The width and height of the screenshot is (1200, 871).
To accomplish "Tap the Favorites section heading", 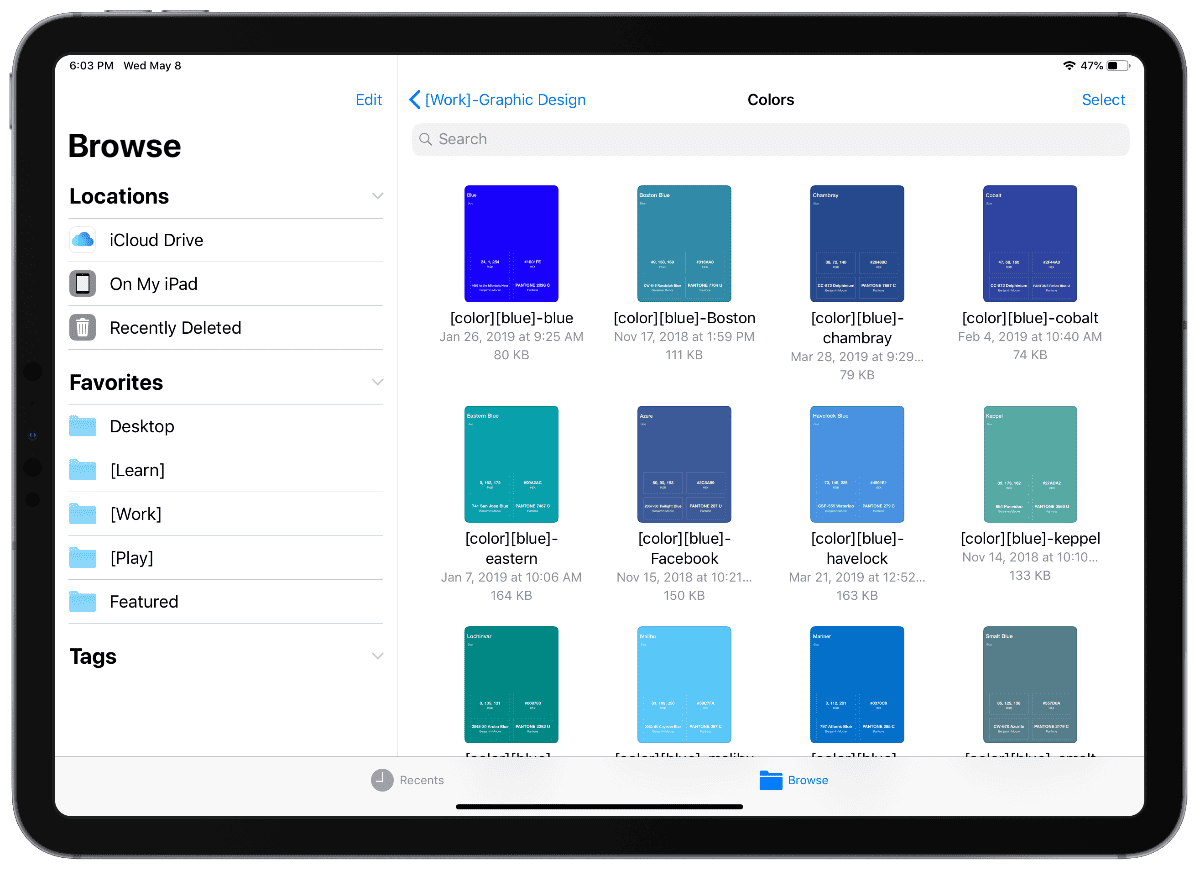I will (116, 382).
